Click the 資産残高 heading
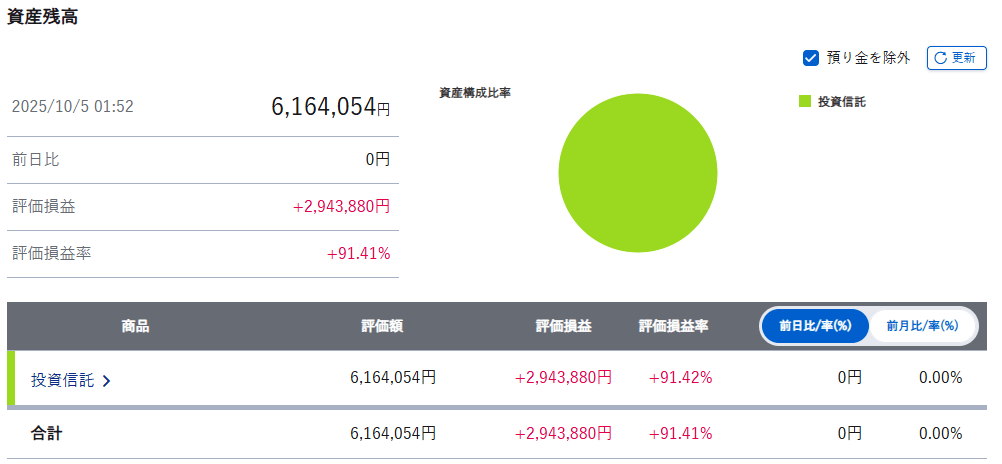 (43, 17)
